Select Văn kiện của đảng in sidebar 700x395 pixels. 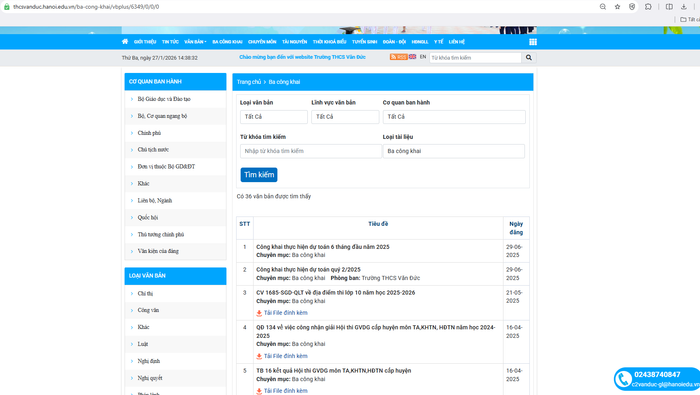pyautogui.click(x=158, y=251)
